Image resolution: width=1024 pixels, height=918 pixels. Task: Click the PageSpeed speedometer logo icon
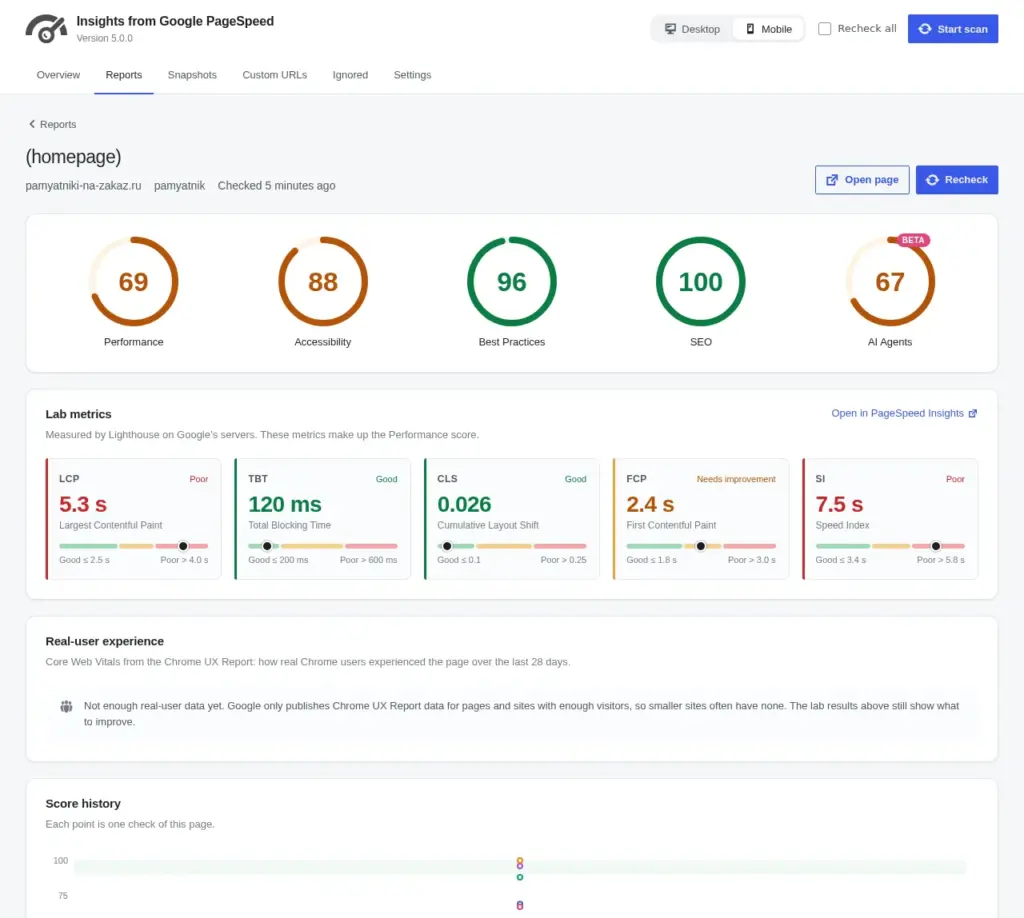pyautogui.click(x=46, y=29)
